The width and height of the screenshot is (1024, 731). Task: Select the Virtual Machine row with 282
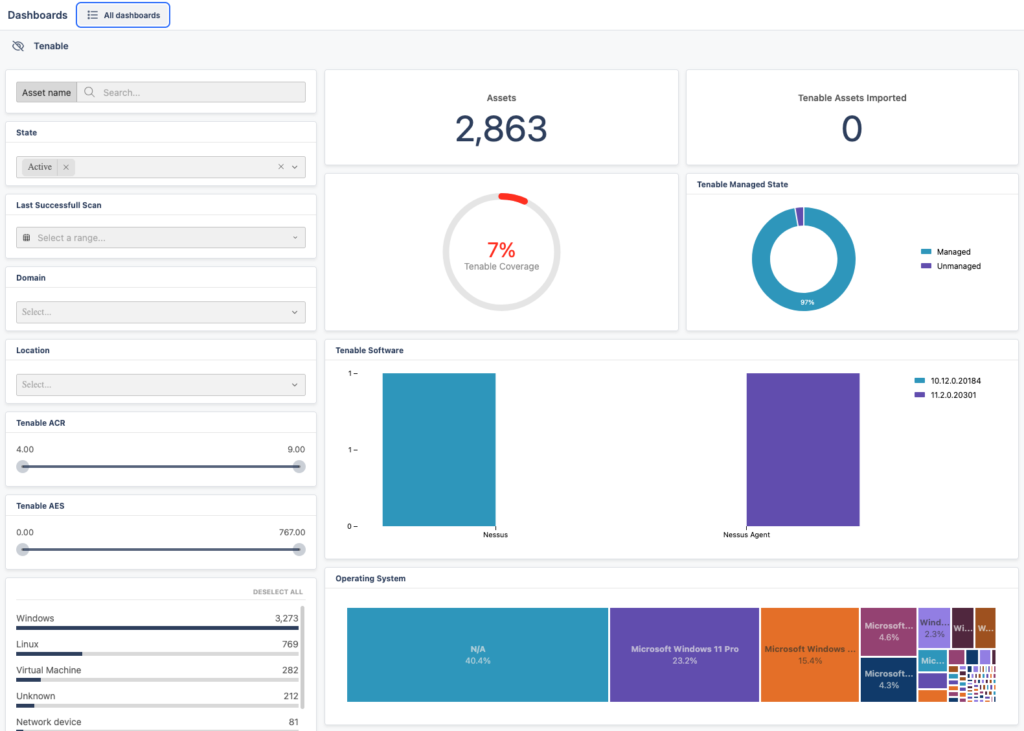(157, 673)
